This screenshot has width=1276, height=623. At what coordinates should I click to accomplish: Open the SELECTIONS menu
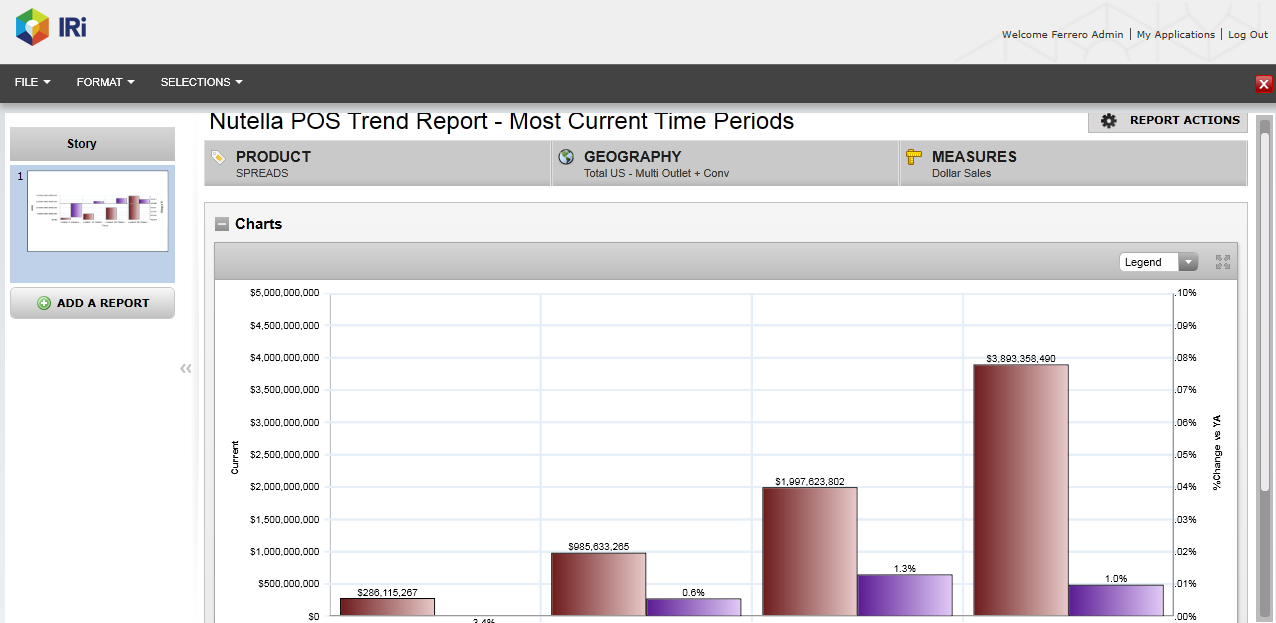(201, 82)
